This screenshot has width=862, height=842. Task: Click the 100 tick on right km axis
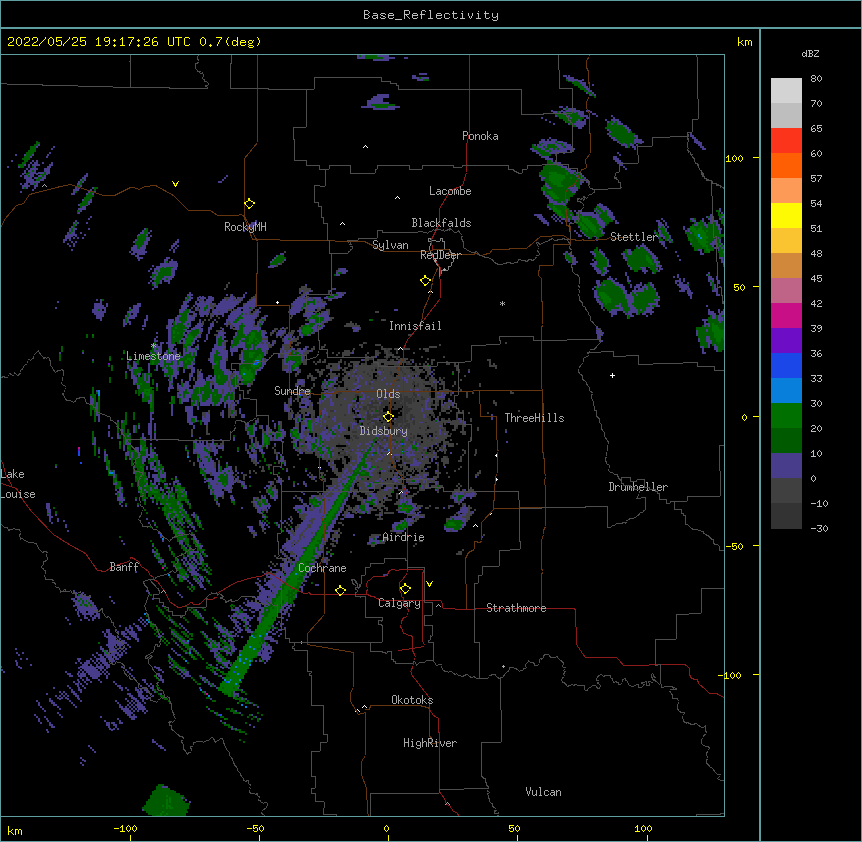coord(734,158)
